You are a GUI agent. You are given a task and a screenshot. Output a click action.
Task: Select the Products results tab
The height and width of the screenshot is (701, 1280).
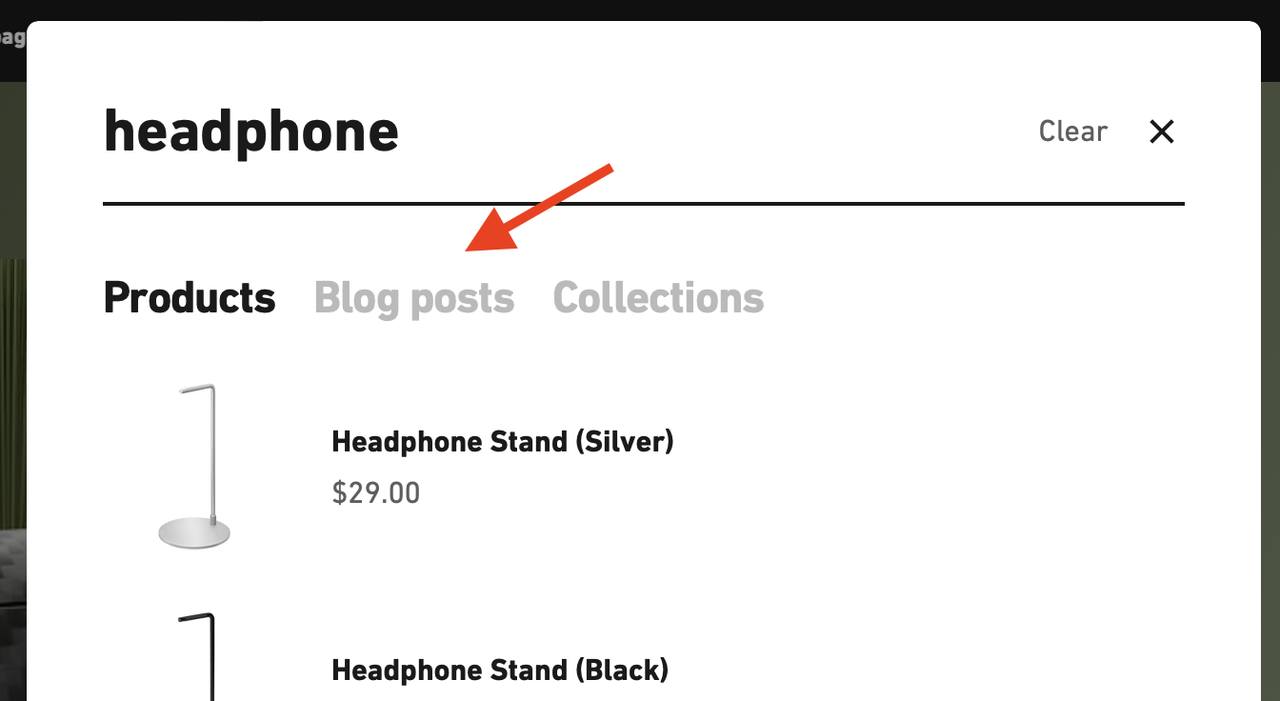click(x=189, y=298)
